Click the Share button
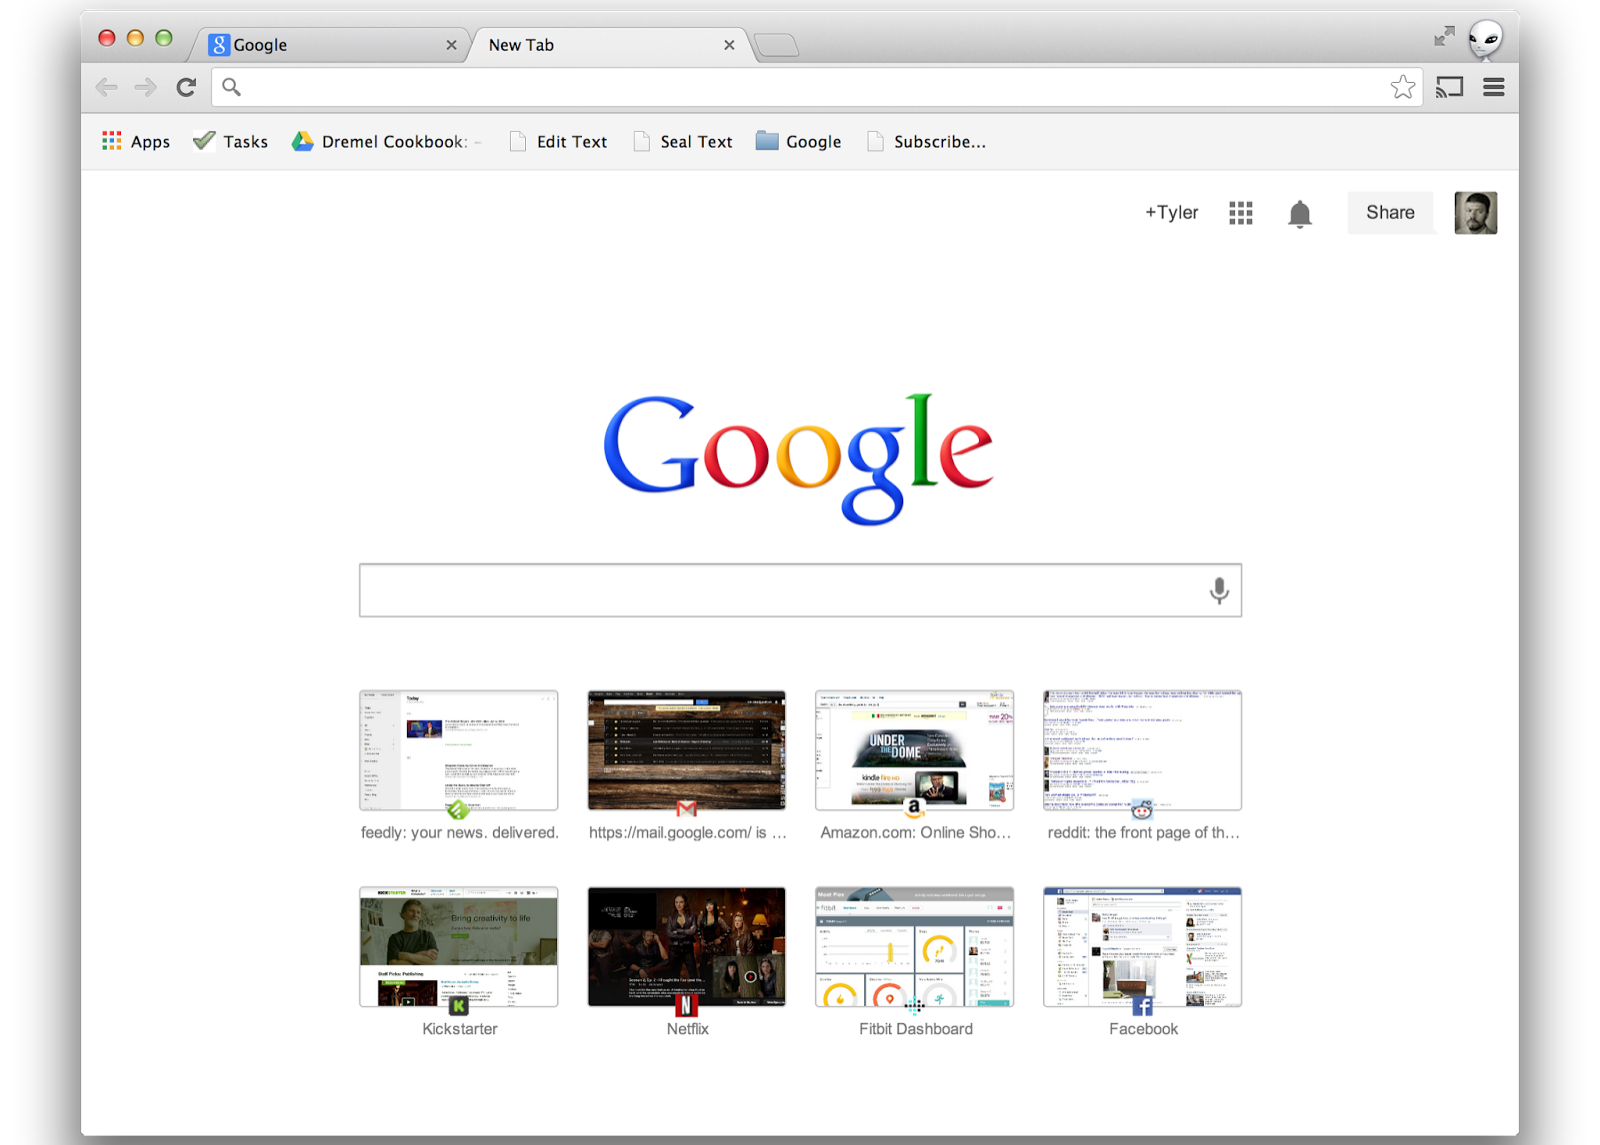Screen dimensions: 1600x1145 click(x=1389, y=213)
